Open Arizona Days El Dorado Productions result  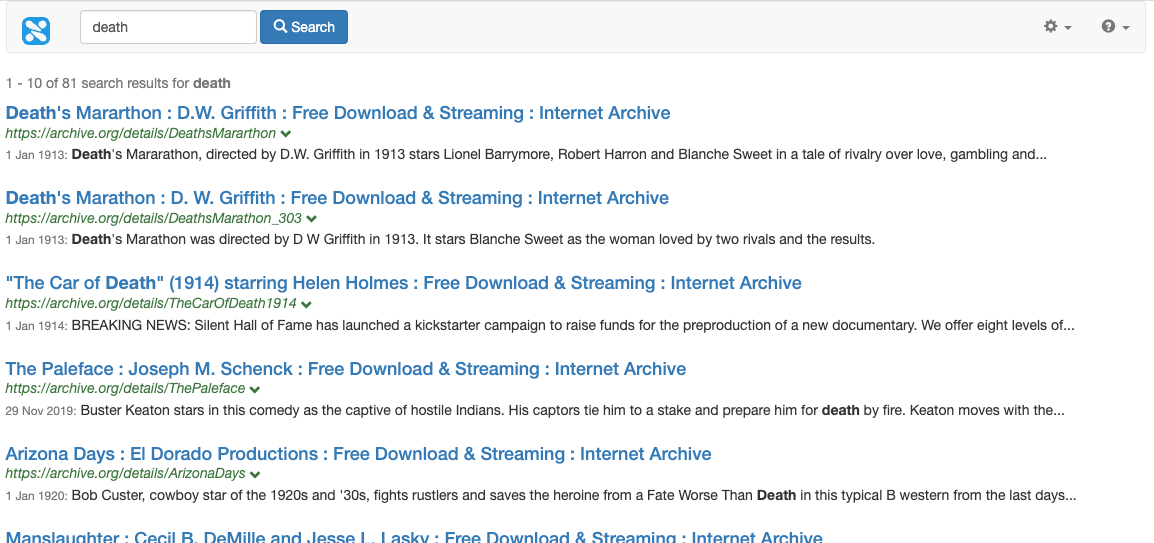358,454
